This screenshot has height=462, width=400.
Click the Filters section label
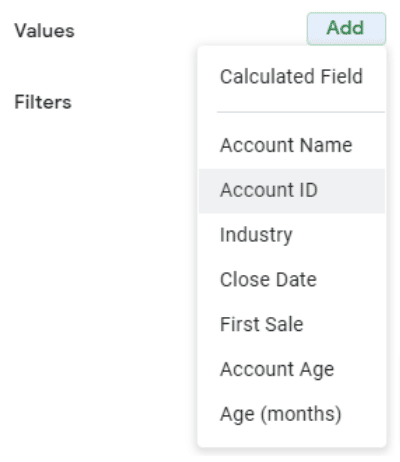click(x=43, y=102)
